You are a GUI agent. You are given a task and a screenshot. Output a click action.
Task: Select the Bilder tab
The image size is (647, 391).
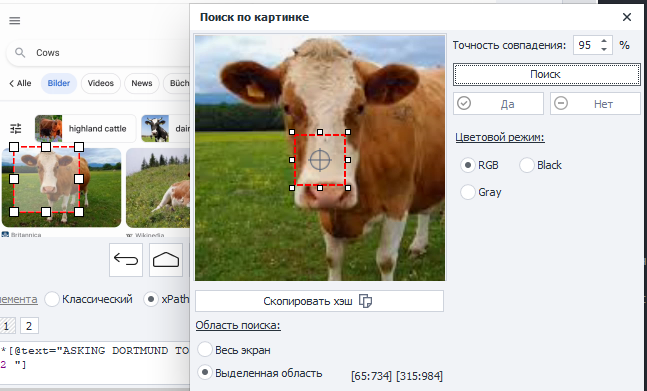click(x=59, y=83)
